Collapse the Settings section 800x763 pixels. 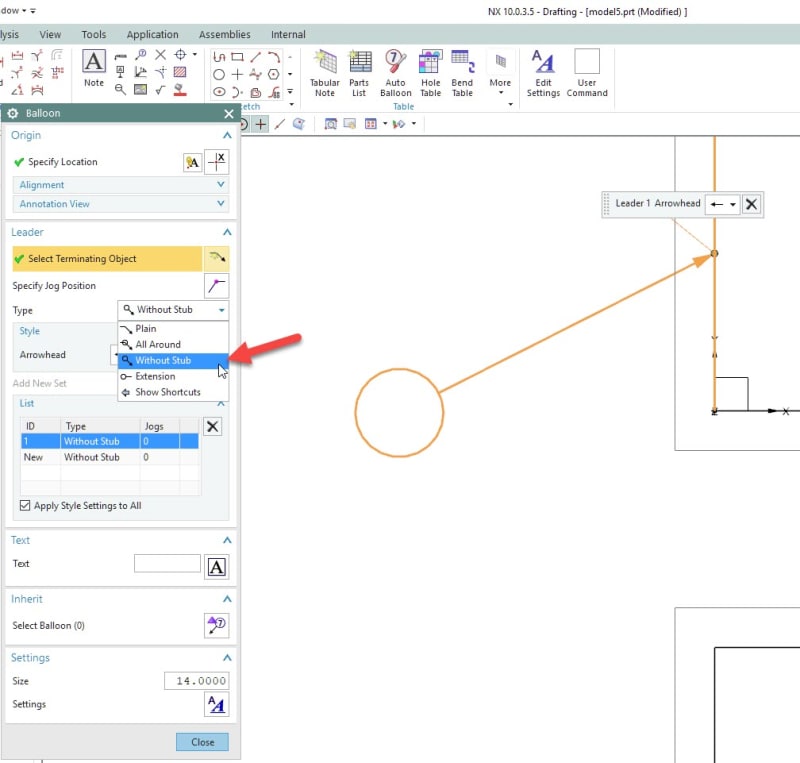227,657
